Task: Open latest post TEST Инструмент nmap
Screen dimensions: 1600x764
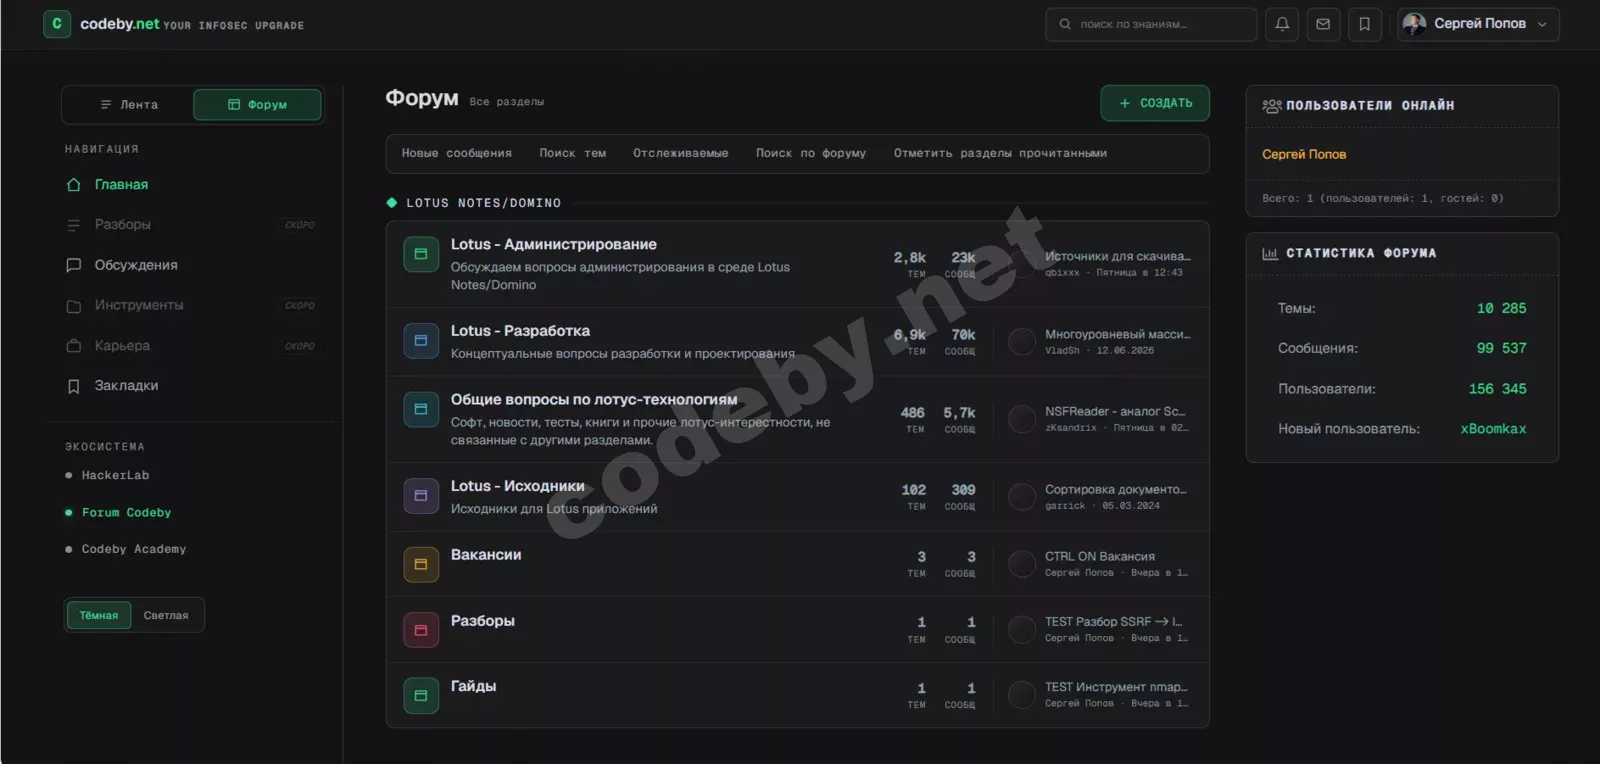Action: click(1116, 688)
